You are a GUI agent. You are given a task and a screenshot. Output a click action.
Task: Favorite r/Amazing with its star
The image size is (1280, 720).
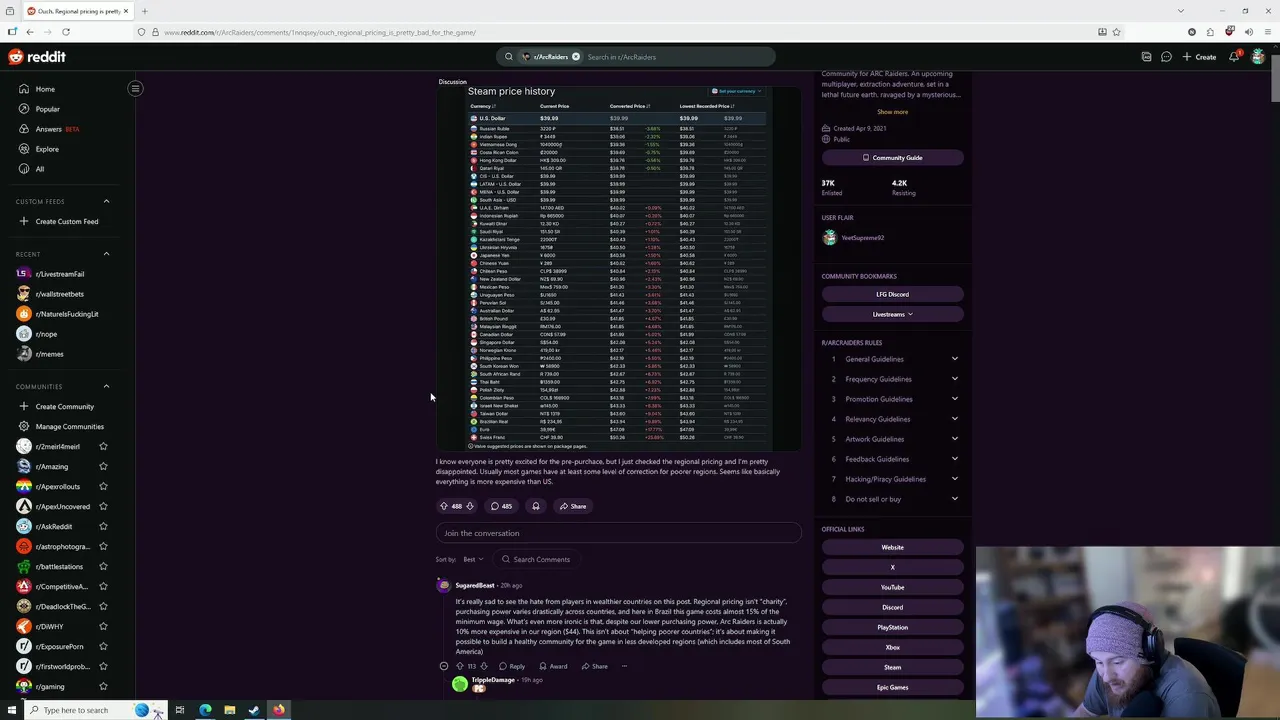[x=103, y=466]
